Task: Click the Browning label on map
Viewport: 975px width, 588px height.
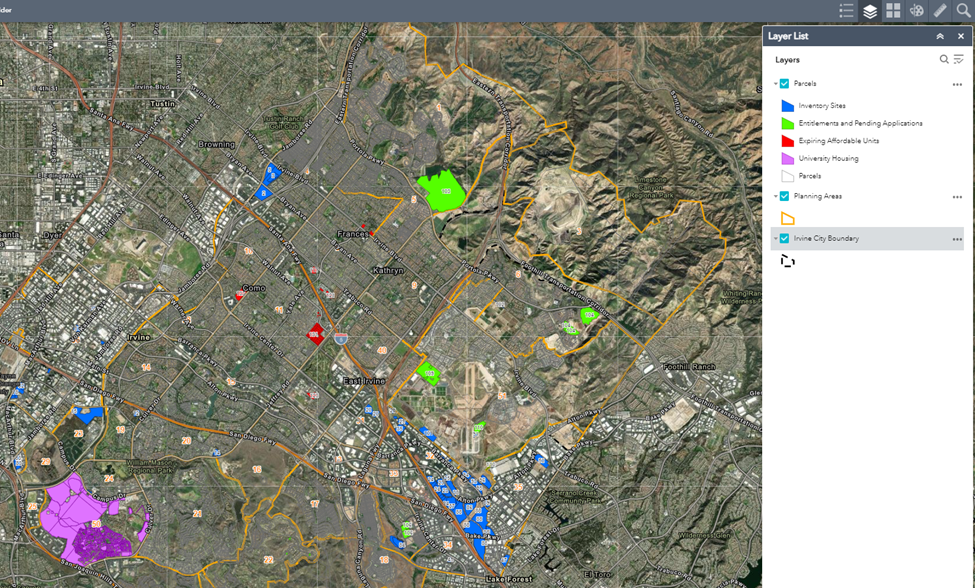Action: coord(216,144)
